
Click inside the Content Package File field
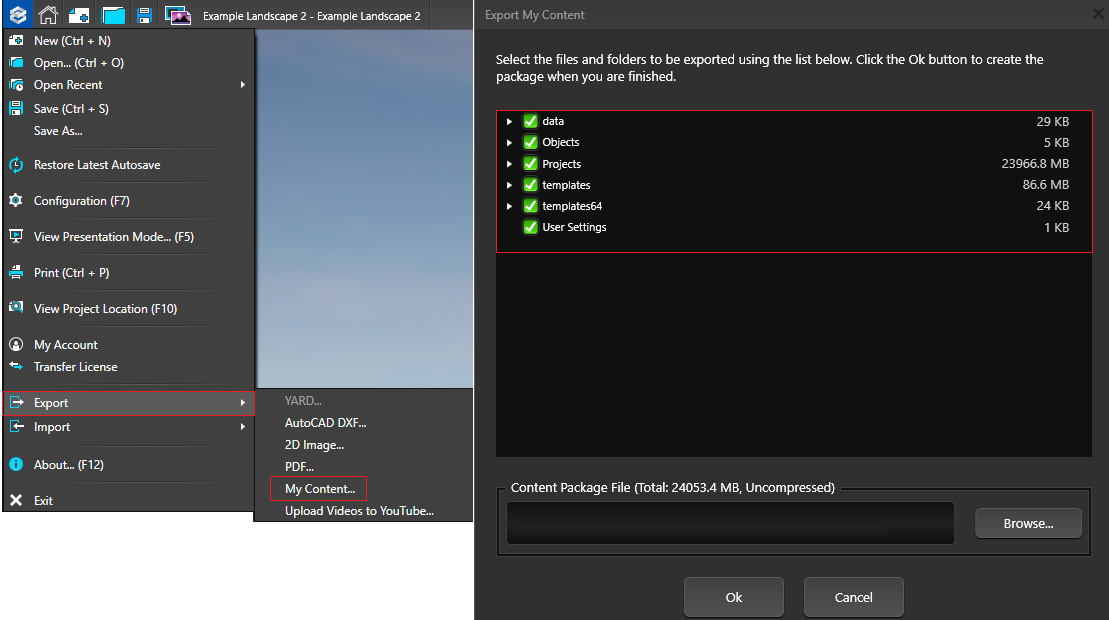pos(729,522)
